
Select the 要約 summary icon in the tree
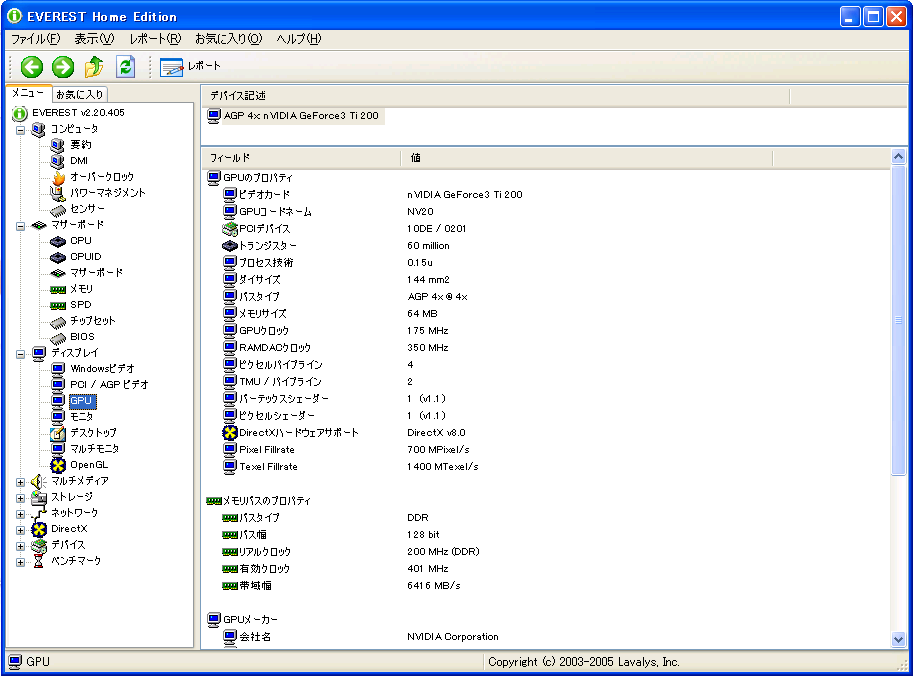[x=57, y=145]
